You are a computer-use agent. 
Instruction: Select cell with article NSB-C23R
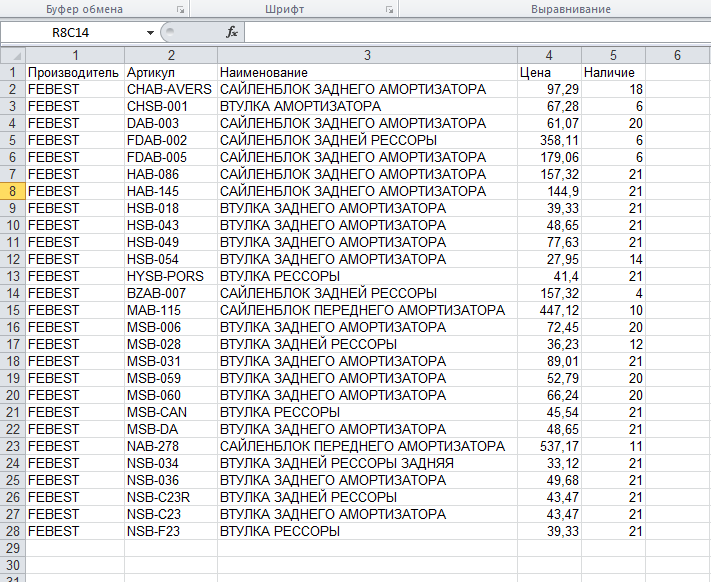171,497
